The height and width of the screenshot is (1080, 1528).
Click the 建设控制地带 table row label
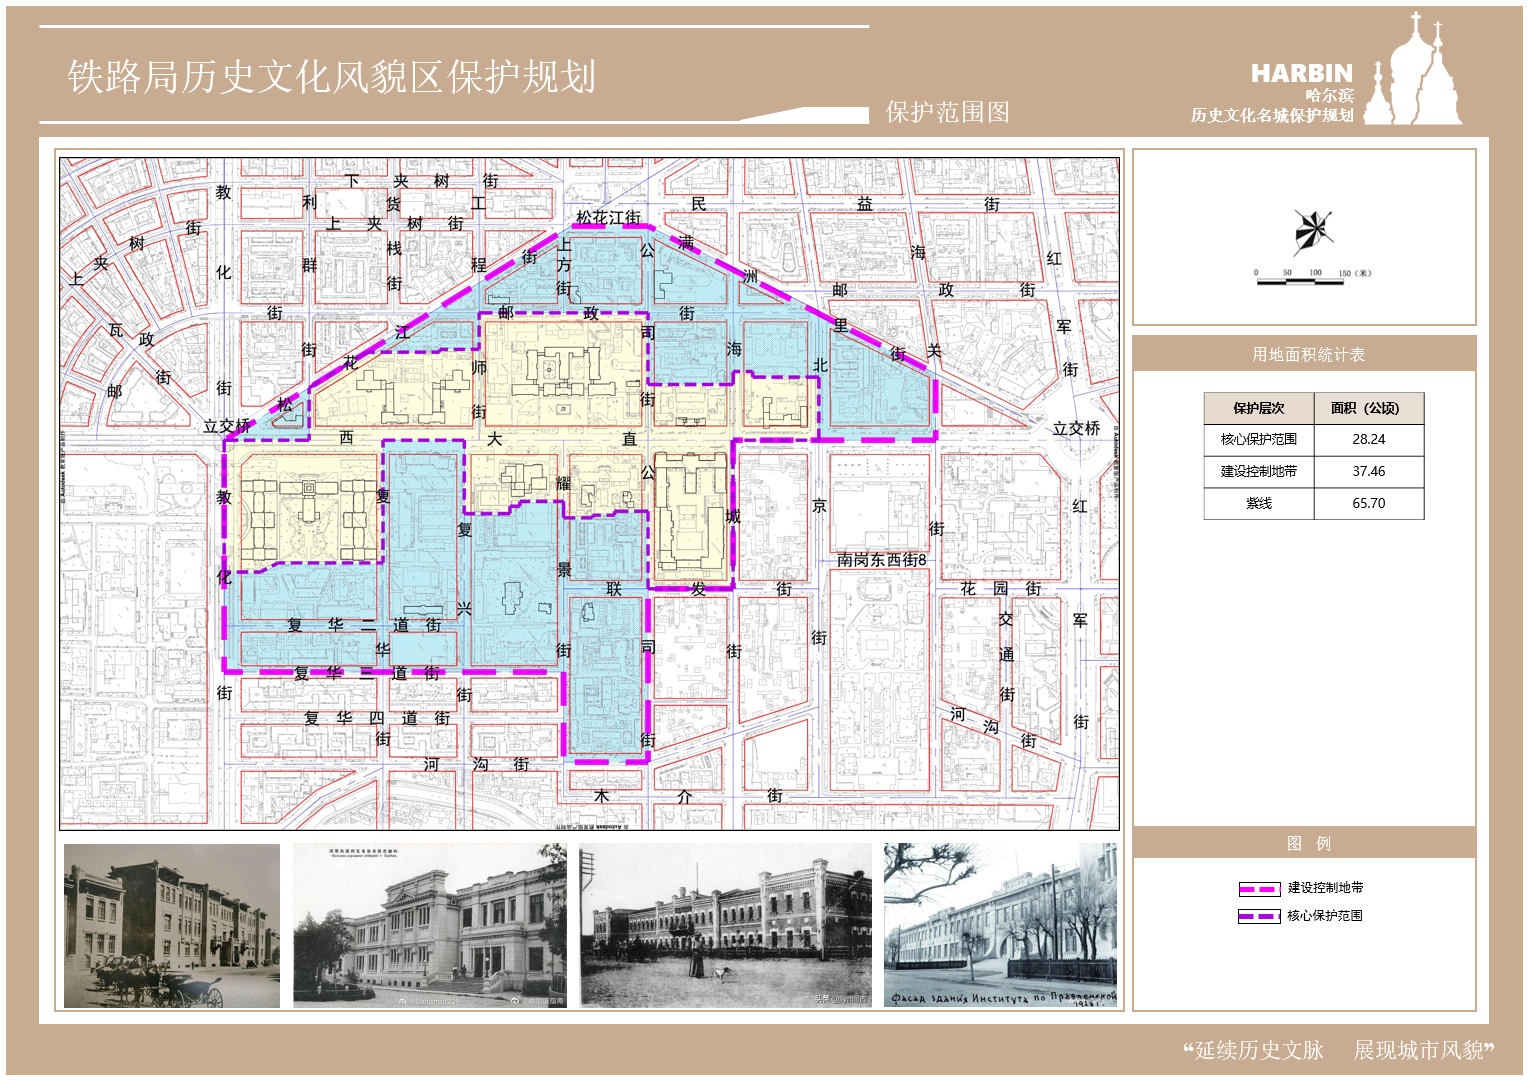pyautogui.click(x=1258, y=471)
